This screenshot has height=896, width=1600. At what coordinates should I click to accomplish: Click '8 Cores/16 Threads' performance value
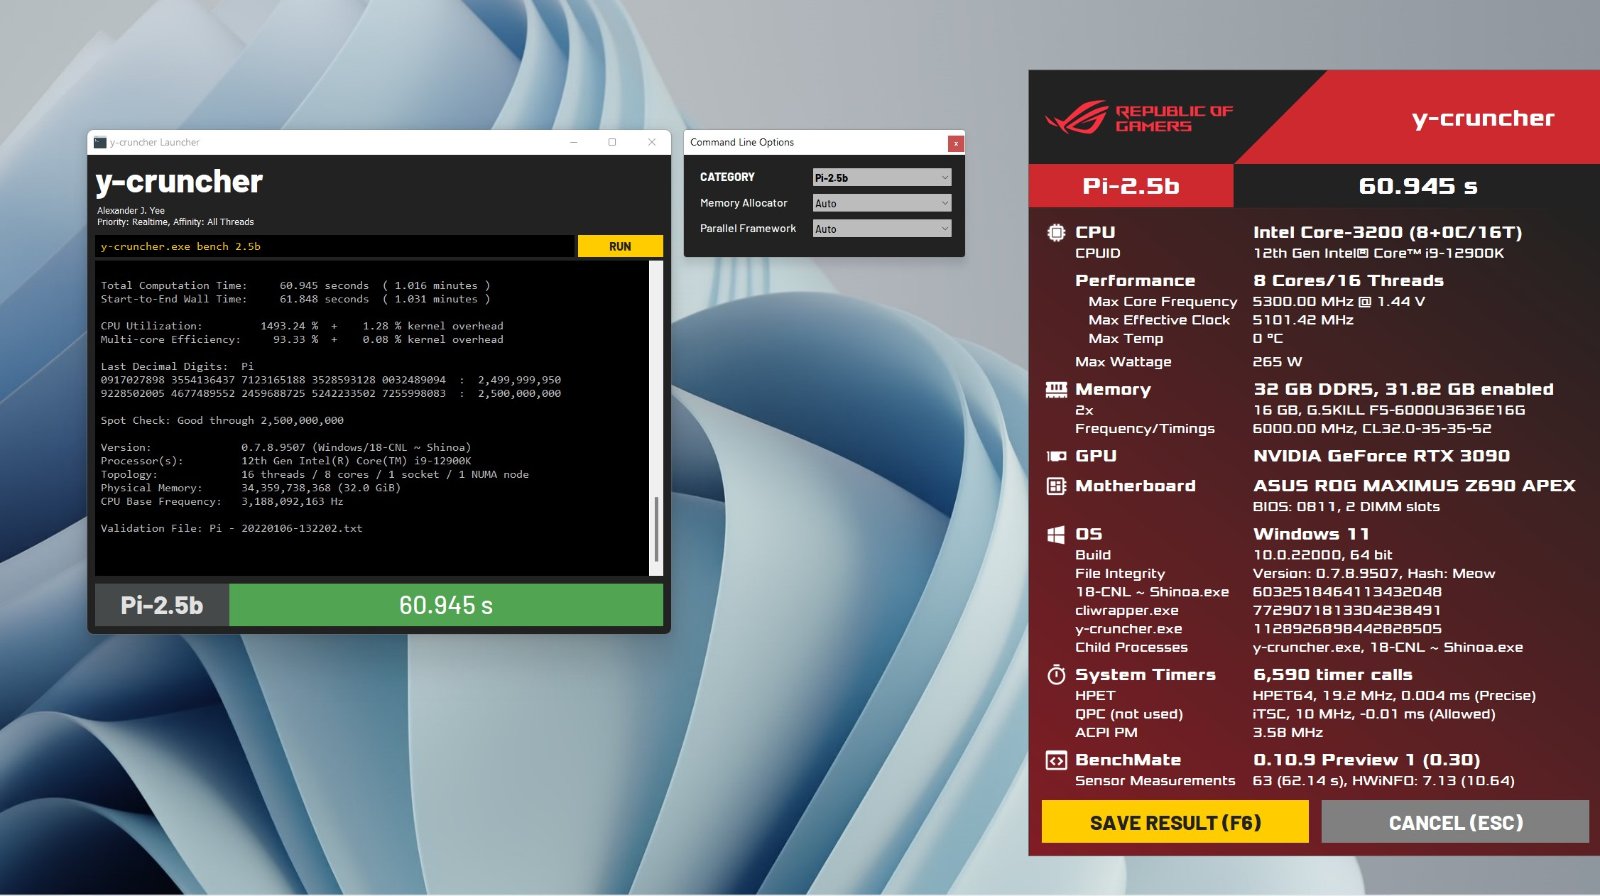(1348, 281)
